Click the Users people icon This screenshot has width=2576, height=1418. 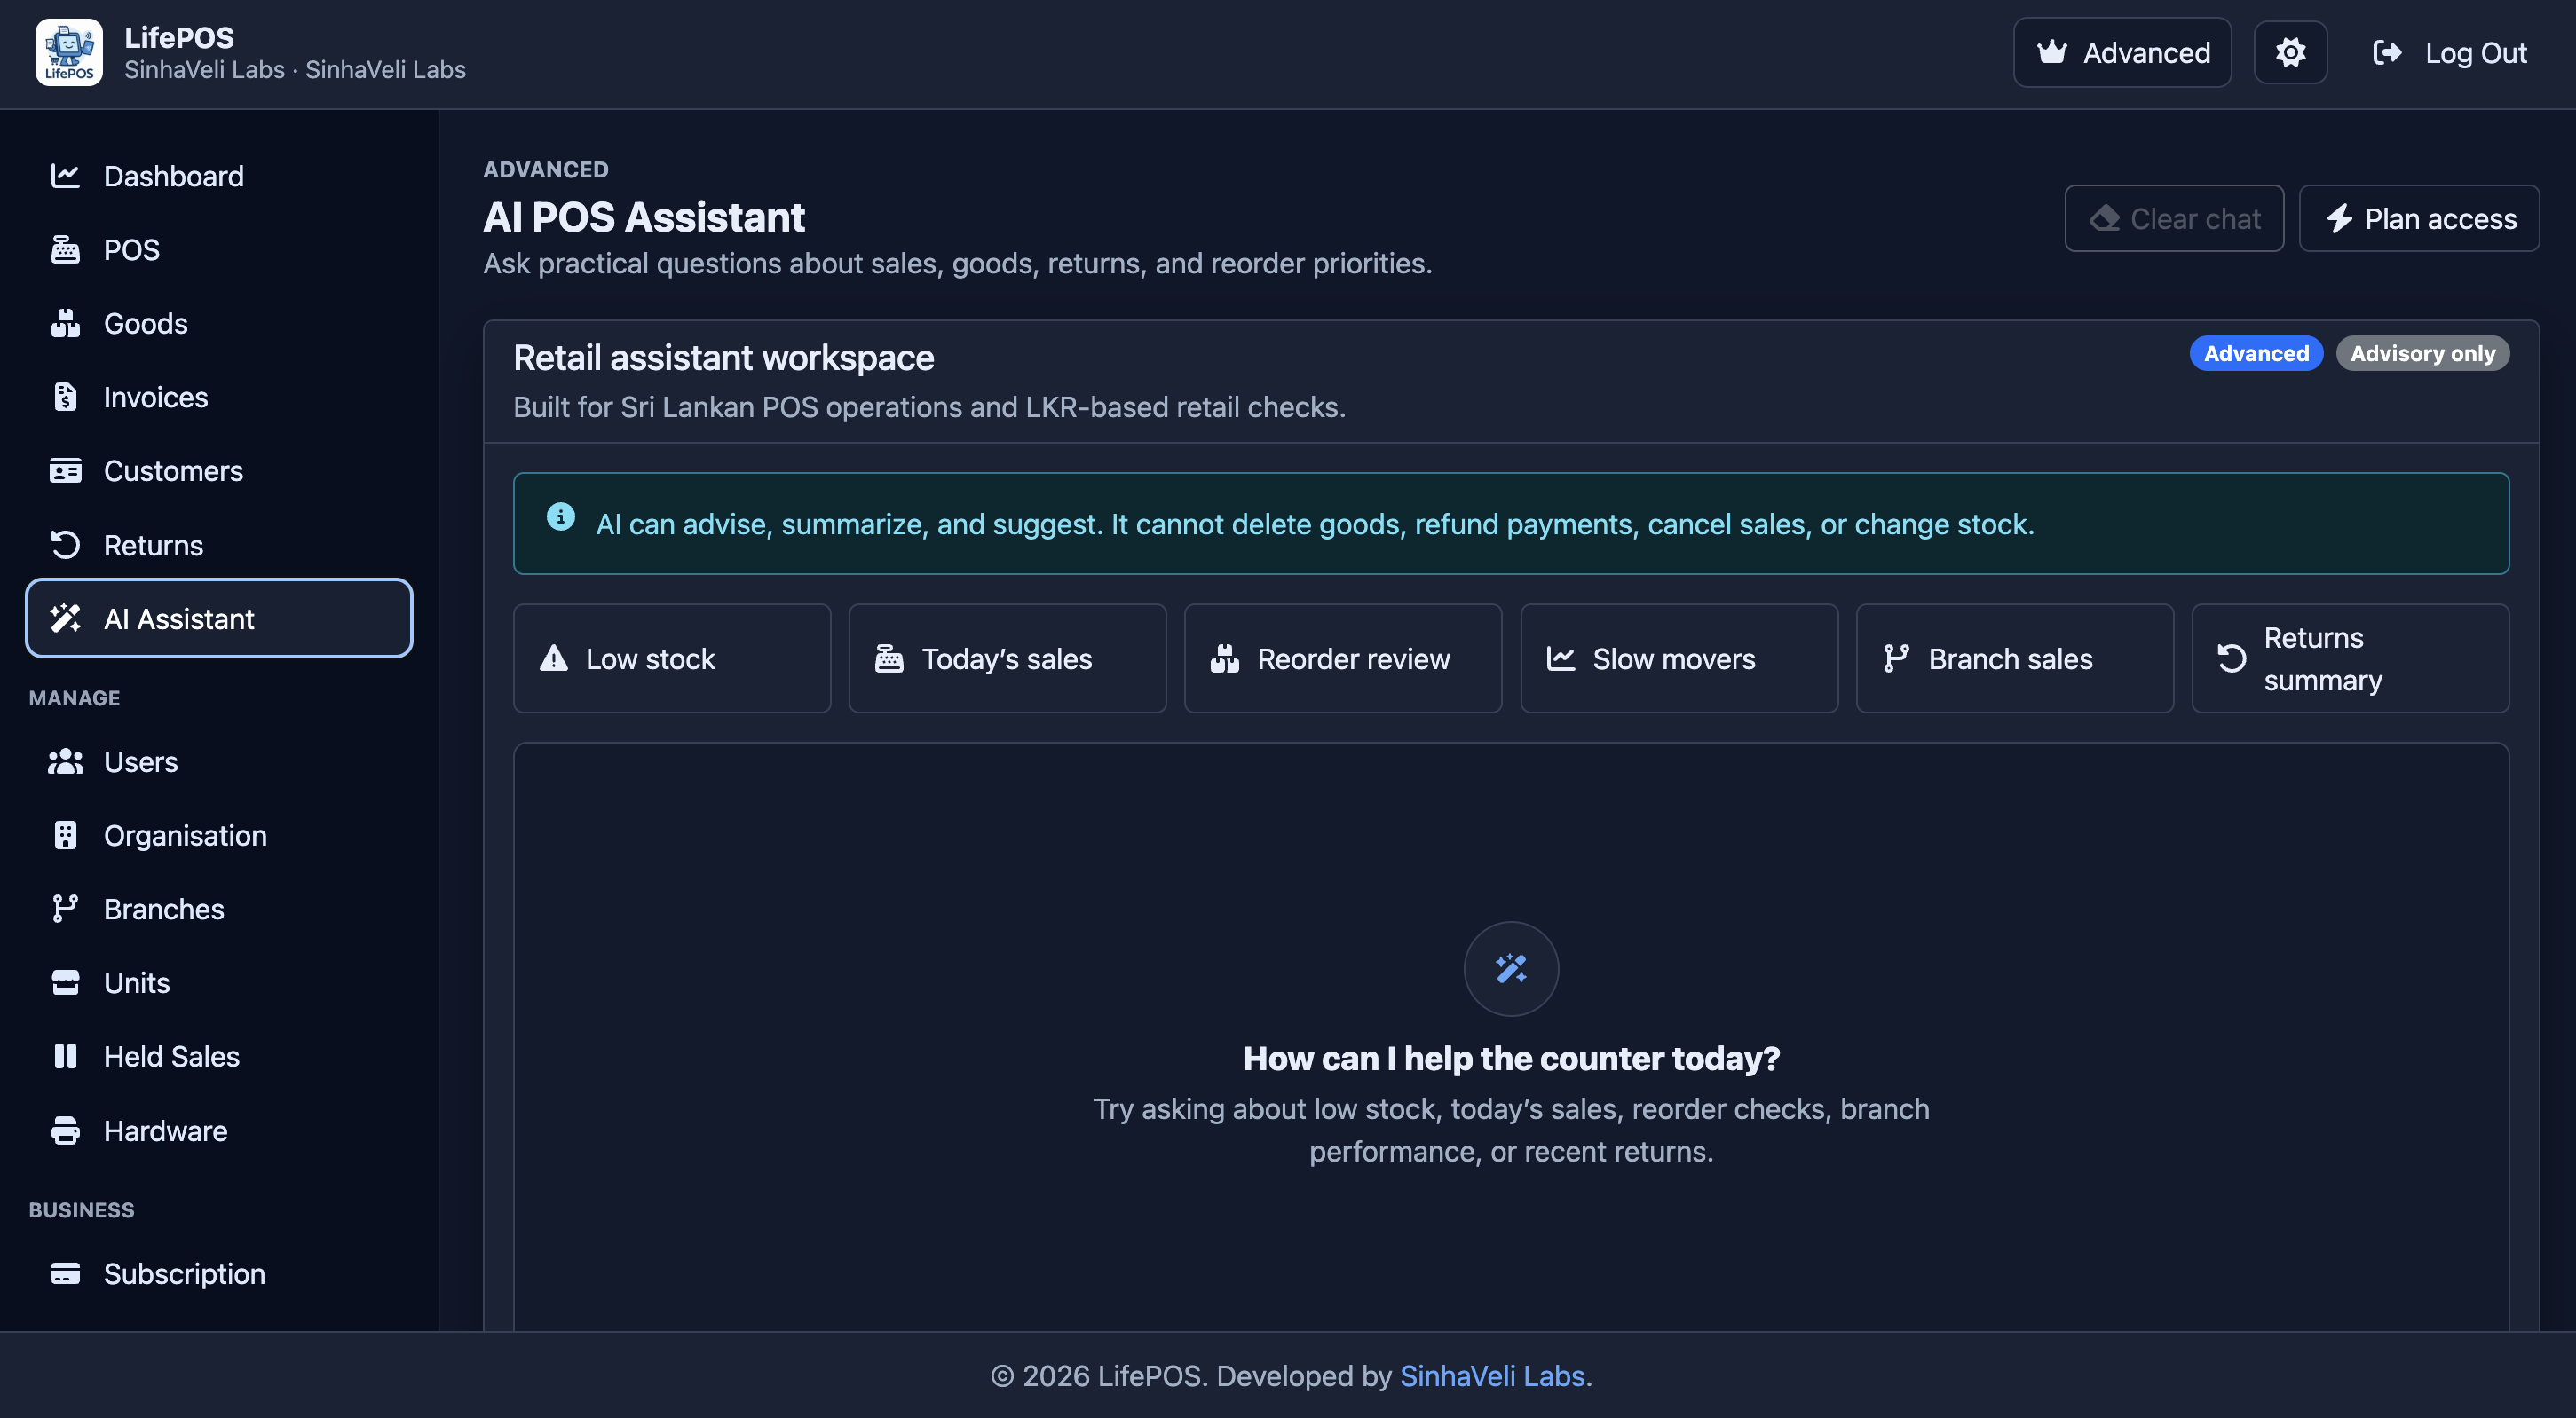[65, 762]
